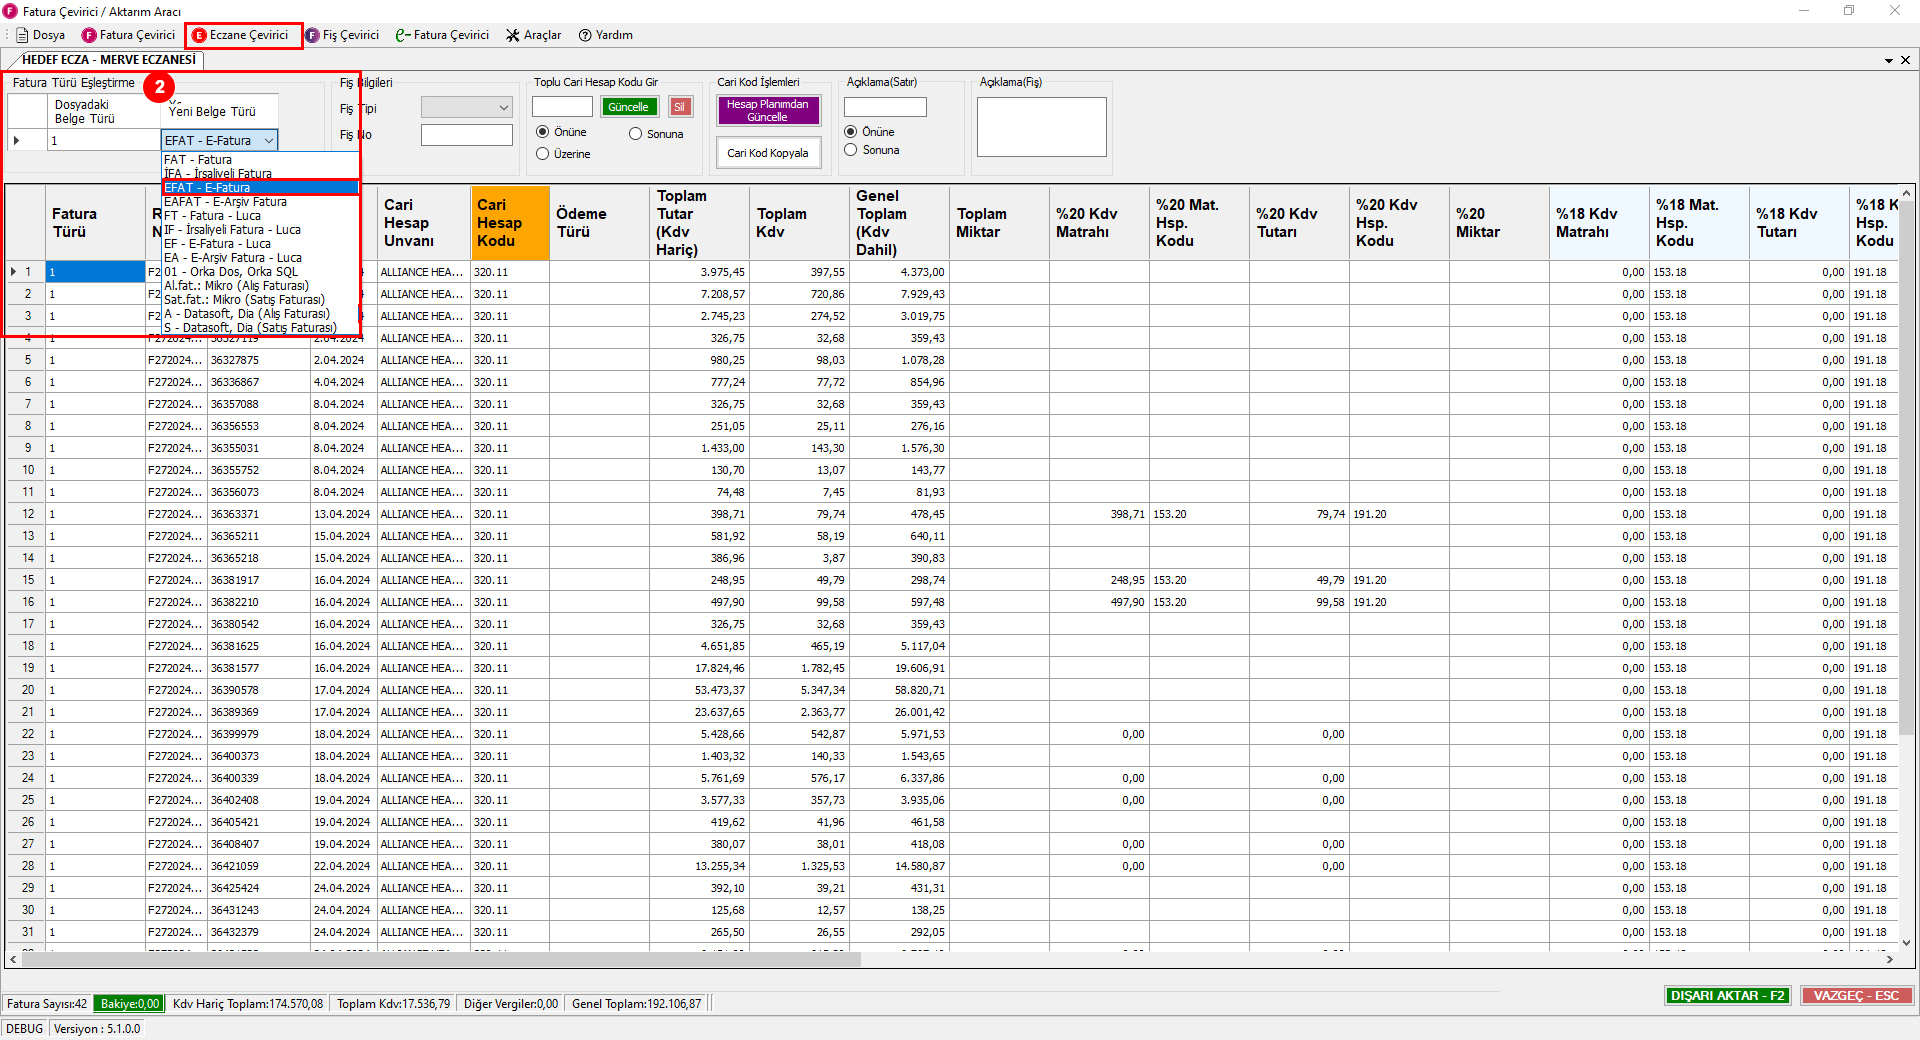Click Hesap Planımdan Güncelle button

[x=767, y=110]
